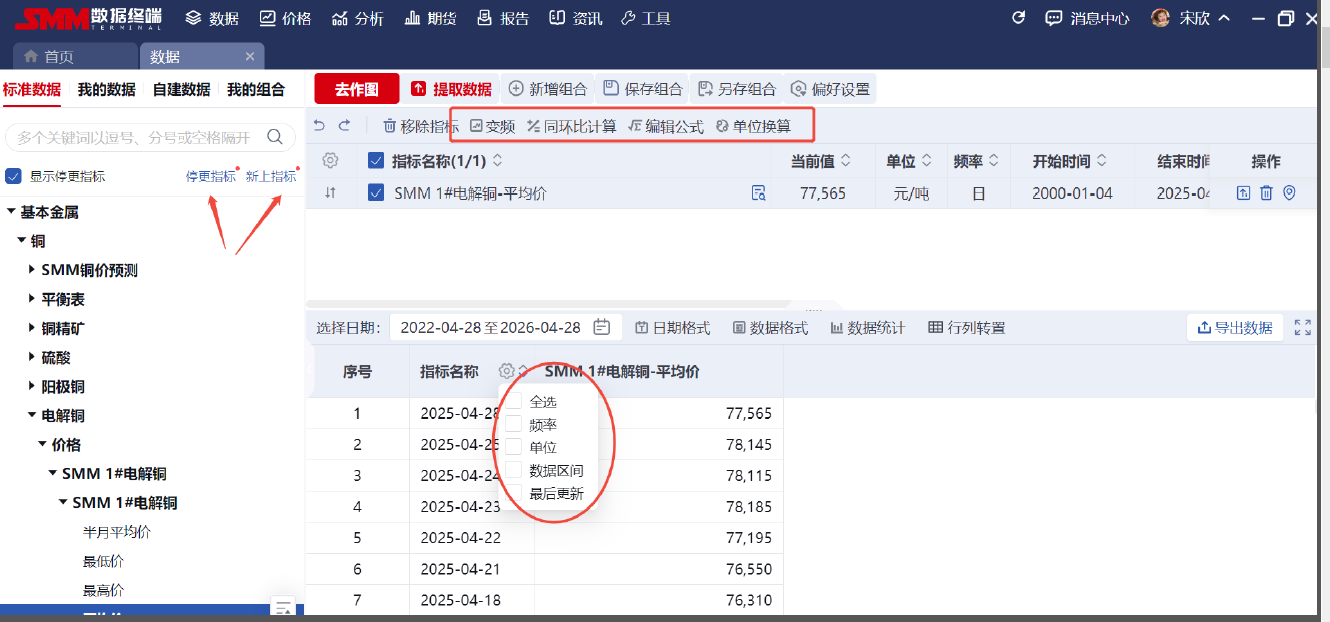The width and height of the screenshot is (1330, 622).
Task: Expand the 阳极铜 node
Action: pos(32,386)
